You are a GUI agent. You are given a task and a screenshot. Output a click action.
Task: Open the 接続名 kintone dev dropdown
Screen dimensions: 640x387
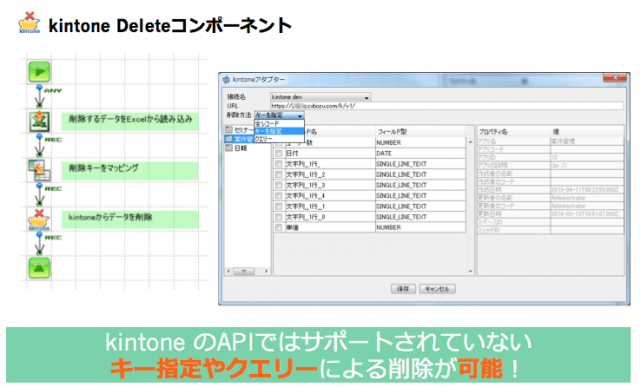pos(320,97)
